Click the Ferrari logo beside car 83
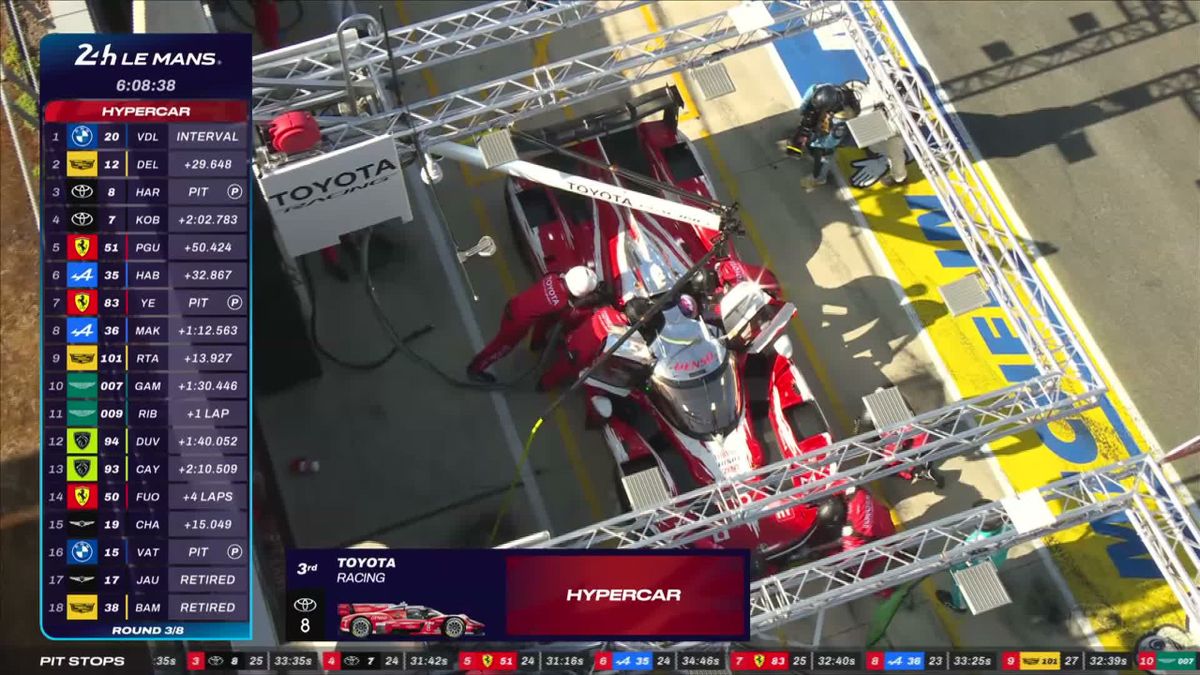 click(x=82, y=302)
